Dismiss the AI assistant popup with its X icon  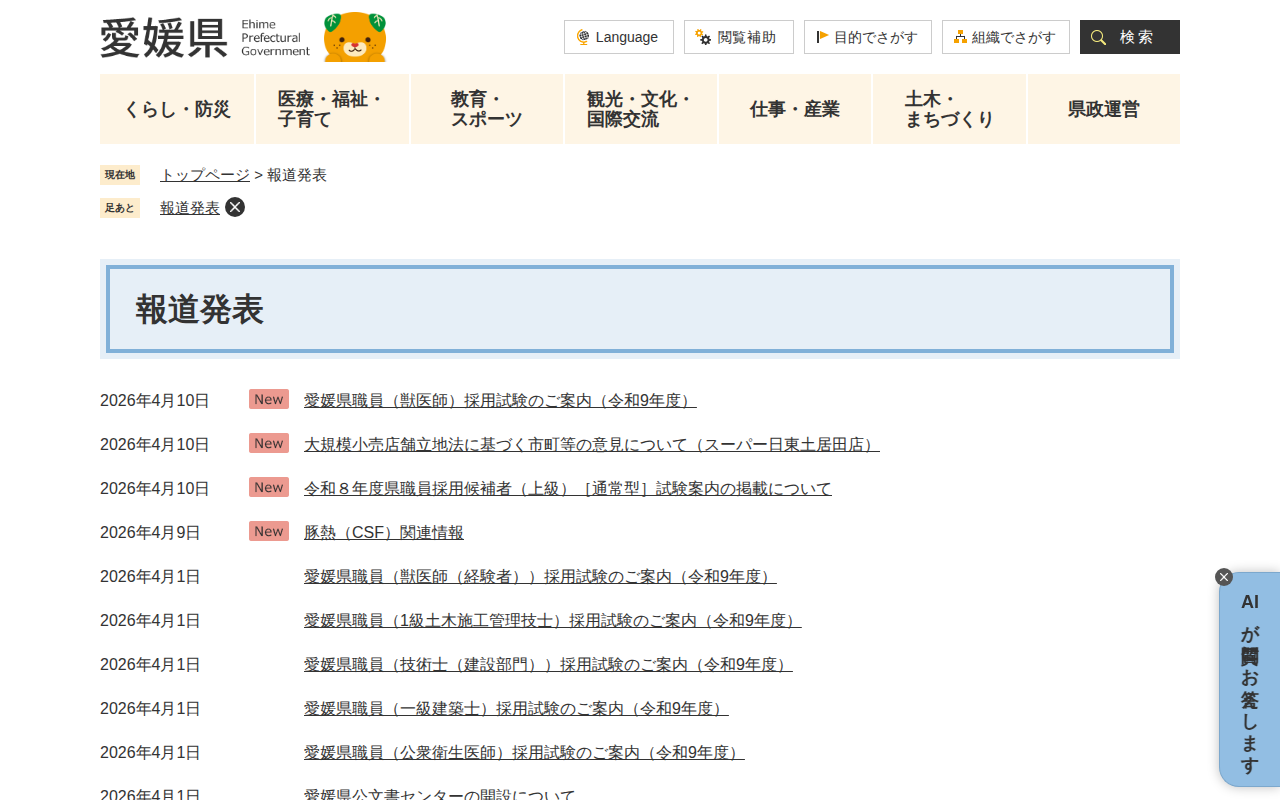coord(1223,577)
